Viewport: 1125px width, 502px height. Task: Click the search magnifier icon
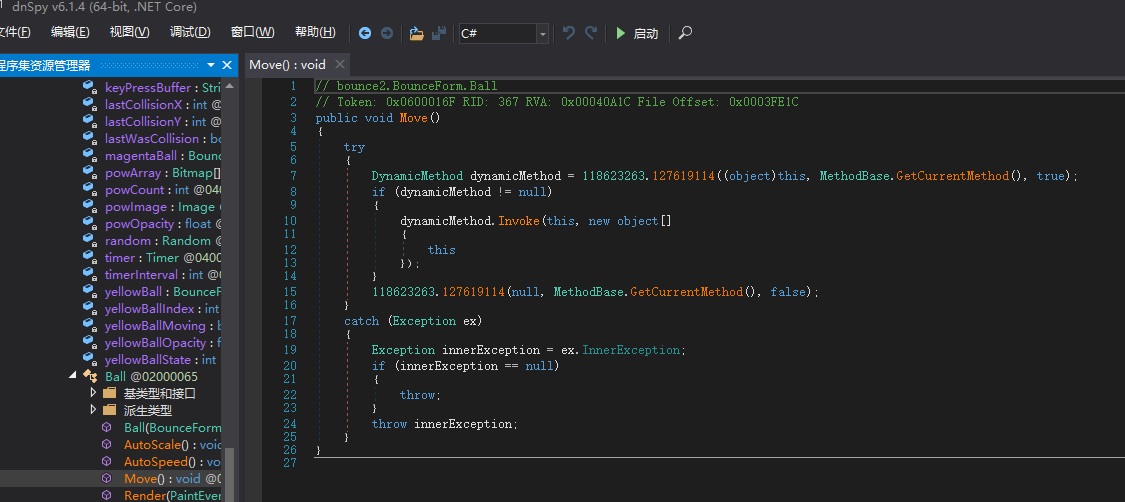[685, 33]
